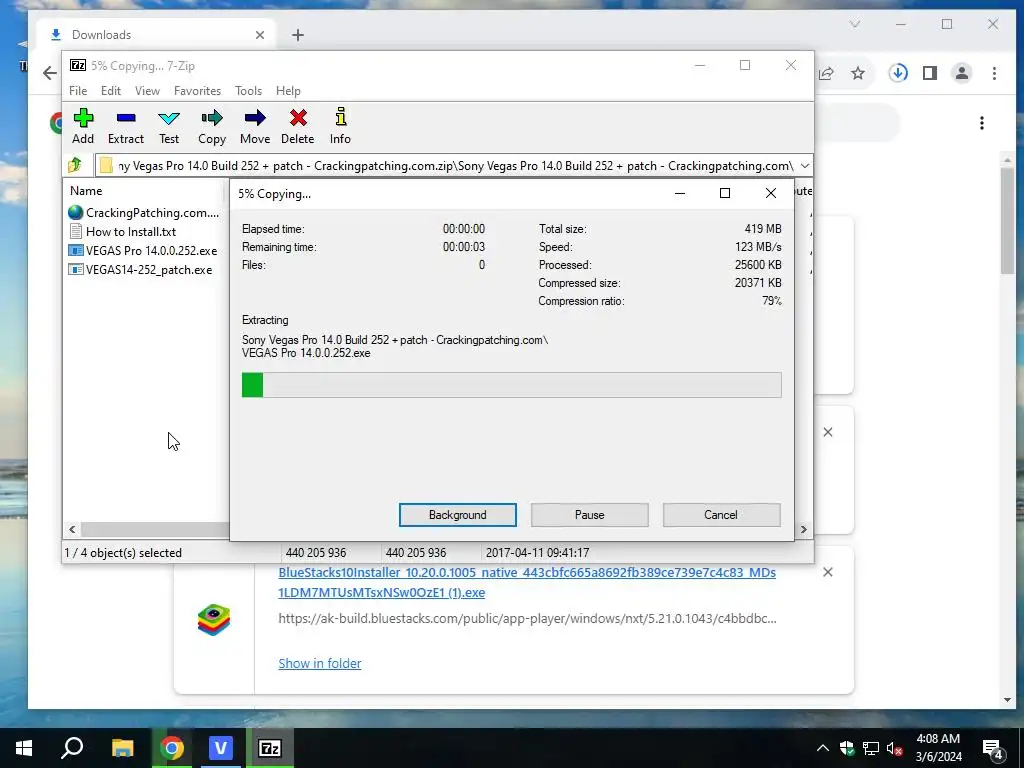Open the Windows Start menu
Viewport: 1024px width, 768px height.
[x=24, y=748]
